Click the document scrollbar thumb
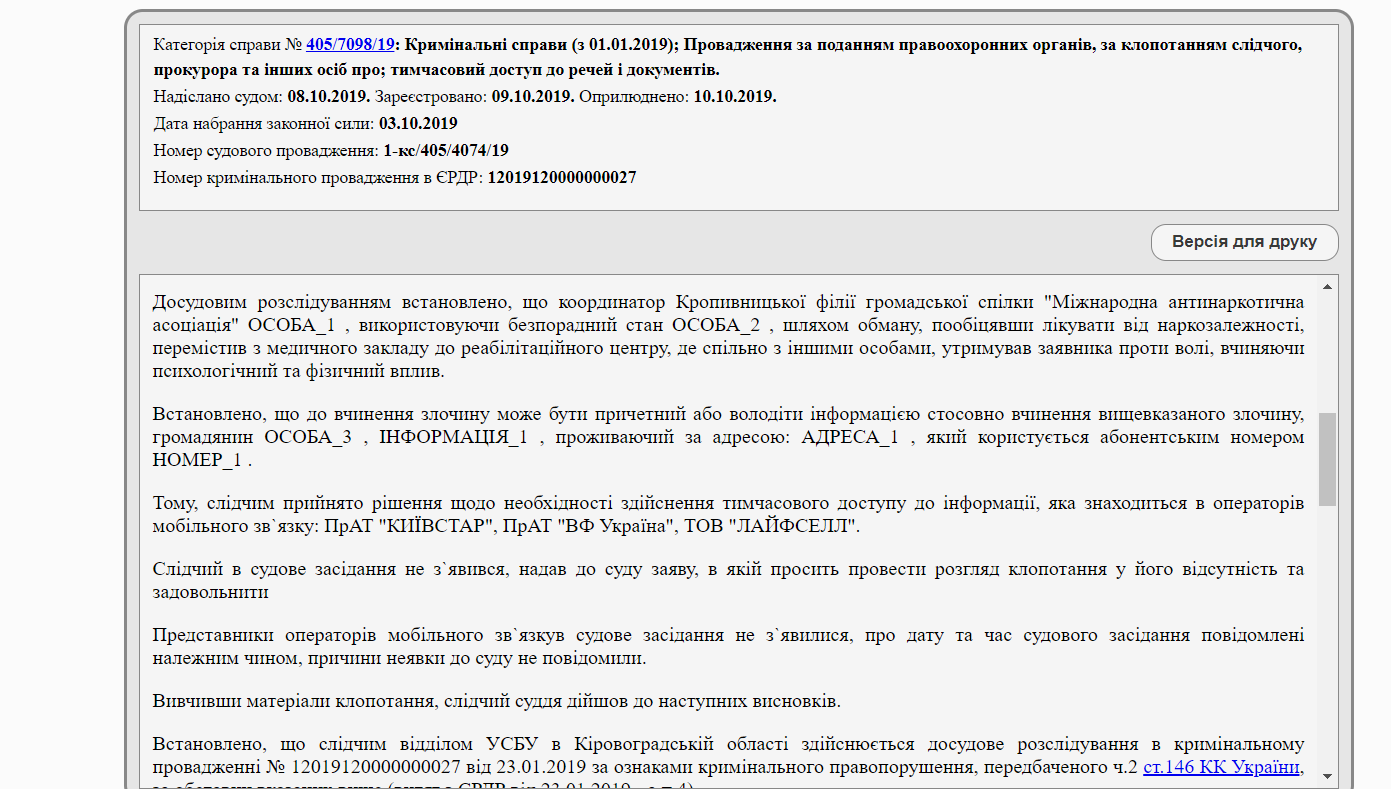Screen dimensions: 1391x789 click(x=1327, y=459)
